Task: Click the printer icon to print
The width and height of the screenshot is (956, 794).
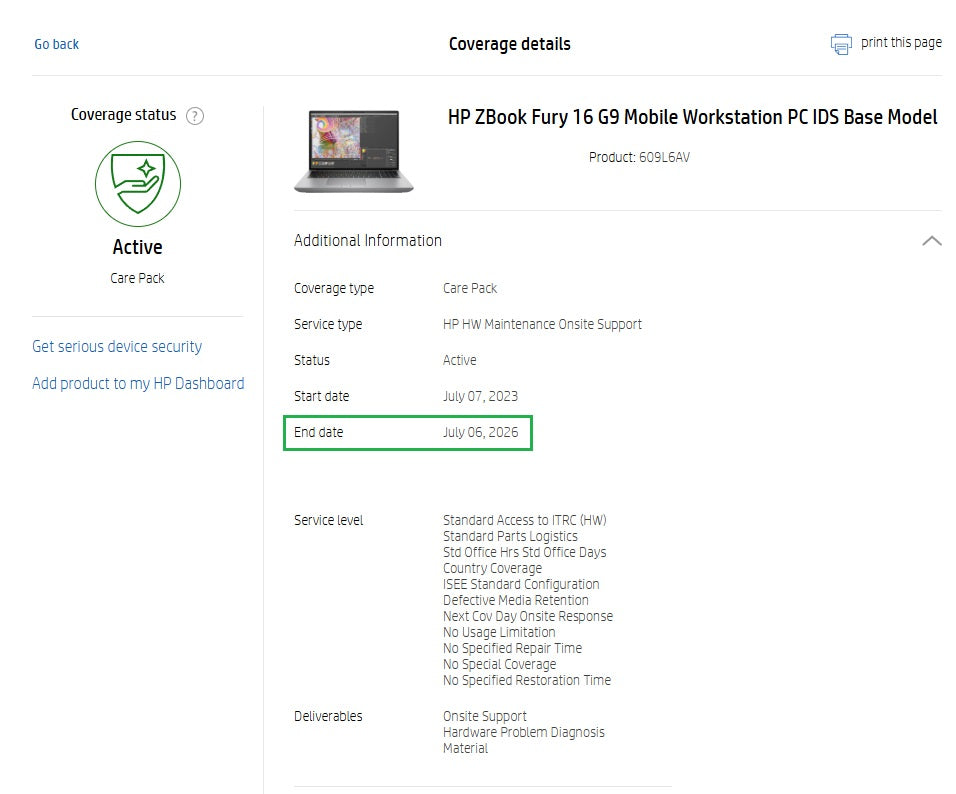Action: tap(838, 43)
